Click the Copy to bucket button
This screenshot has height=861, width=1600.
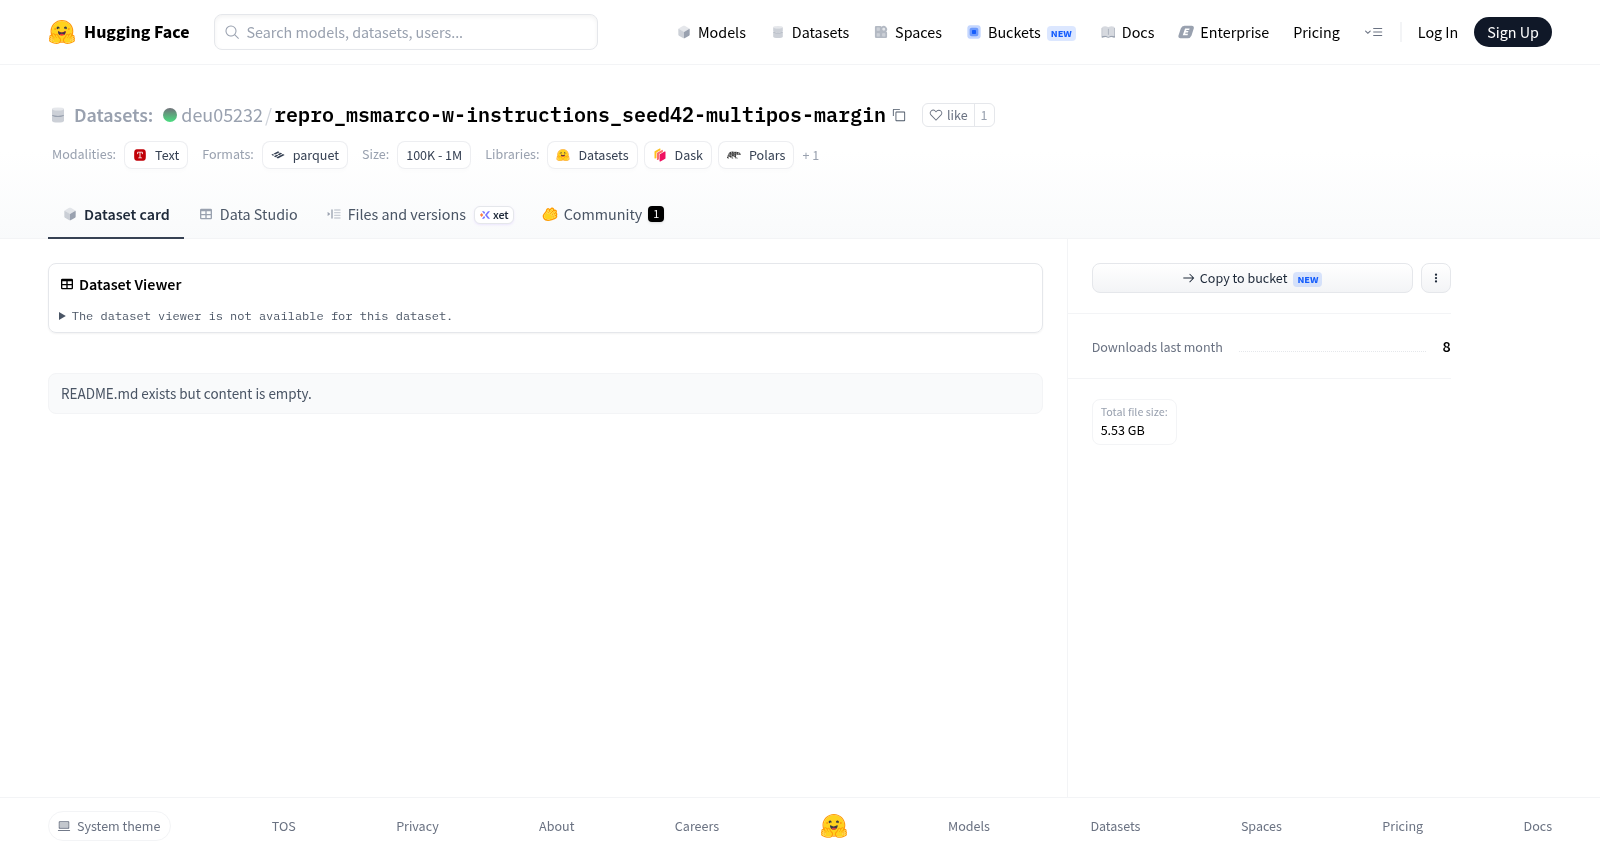1252,278
